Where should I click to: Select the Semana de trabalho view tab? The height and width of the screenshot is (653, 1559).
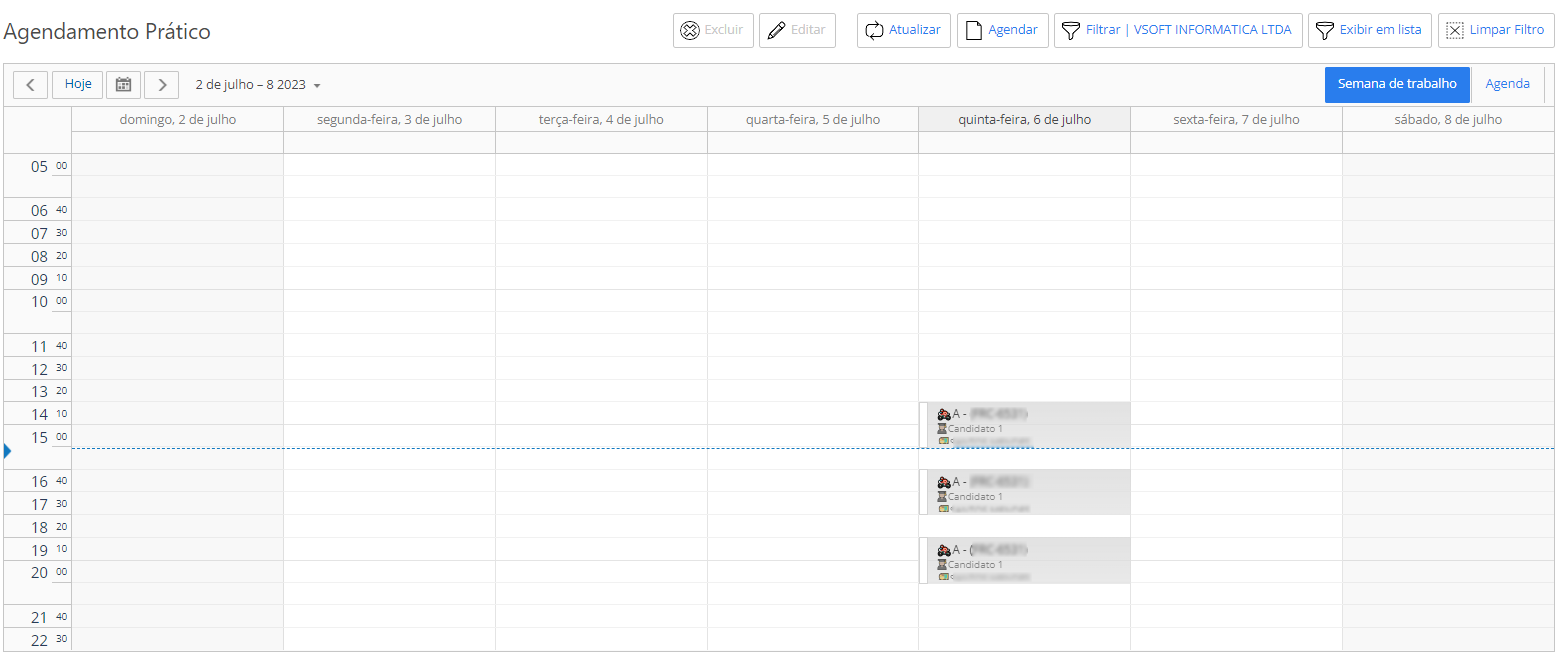[1396, 84]
